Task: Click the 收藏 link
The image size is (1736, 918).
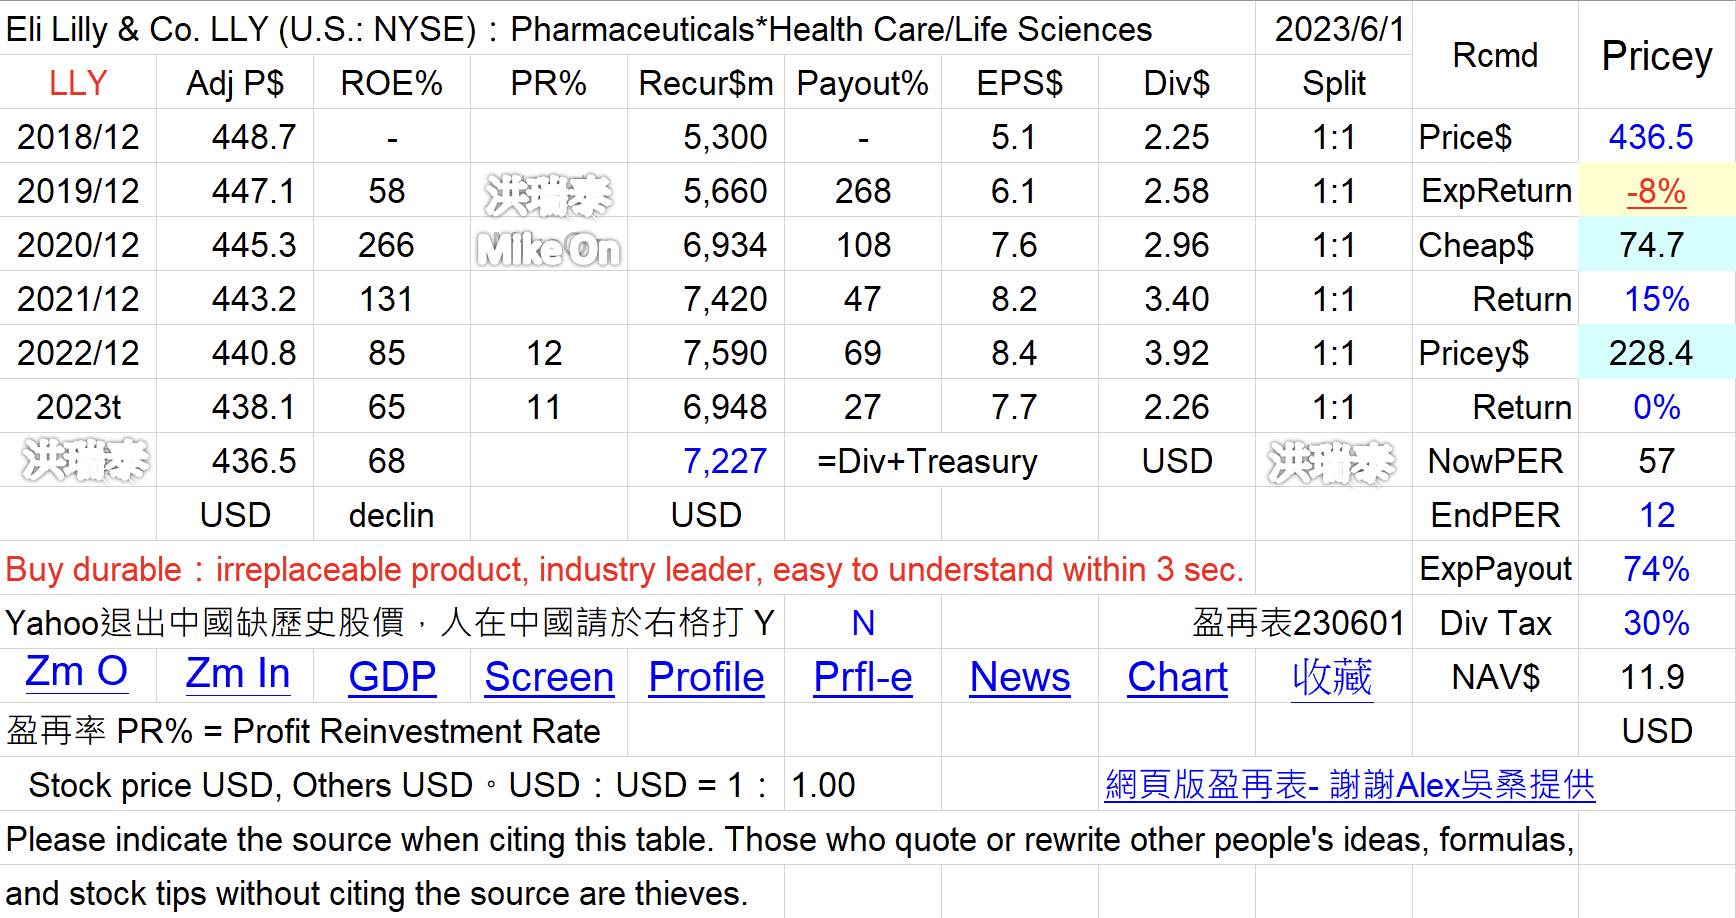Action: click(x=1332, y=677)
